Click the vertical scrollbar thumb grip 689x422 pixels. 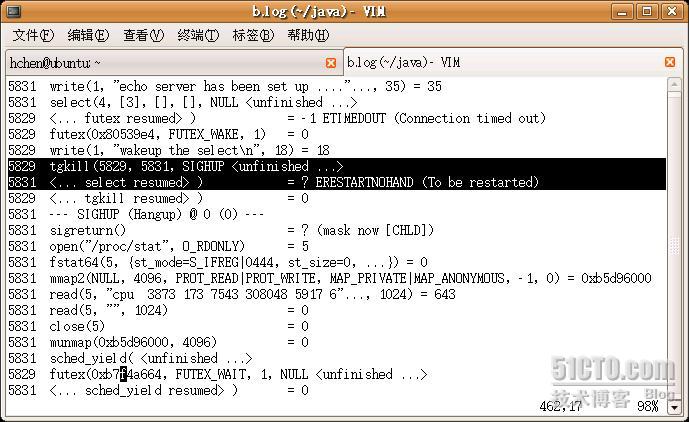click(x=674, y=246)
